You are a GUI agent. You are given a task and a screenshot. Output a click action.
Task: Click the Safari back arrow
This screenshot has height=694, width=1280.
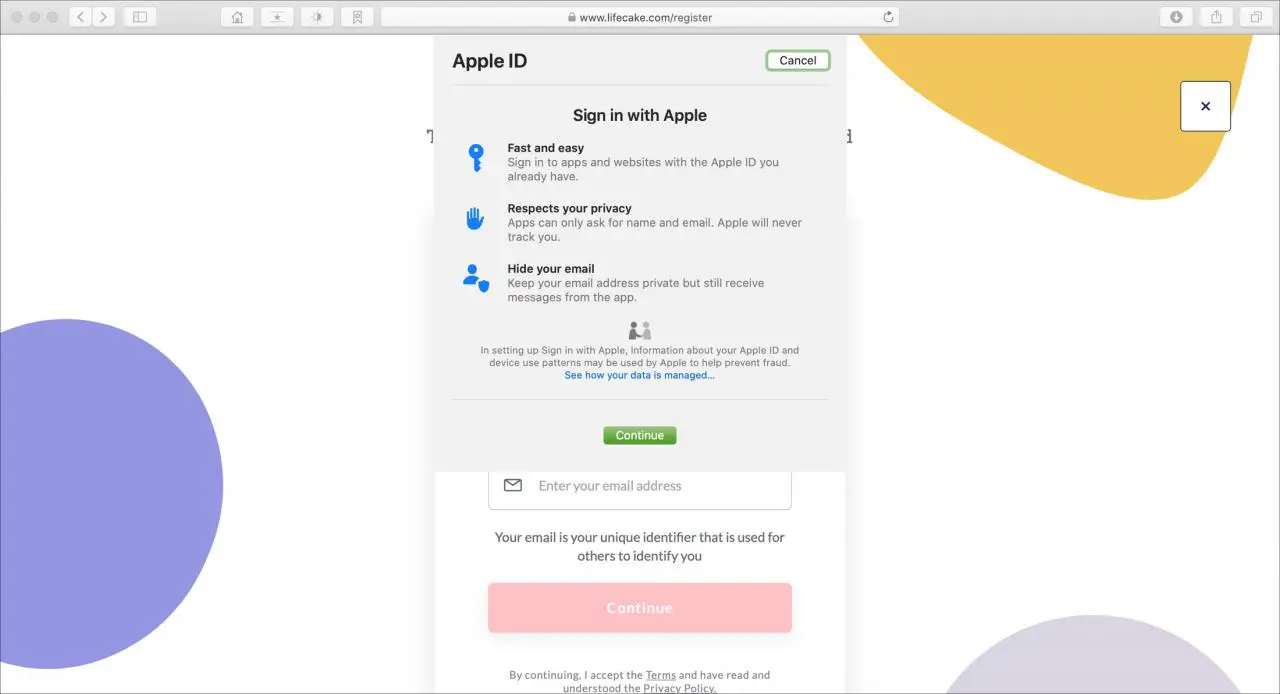point(81,17)
